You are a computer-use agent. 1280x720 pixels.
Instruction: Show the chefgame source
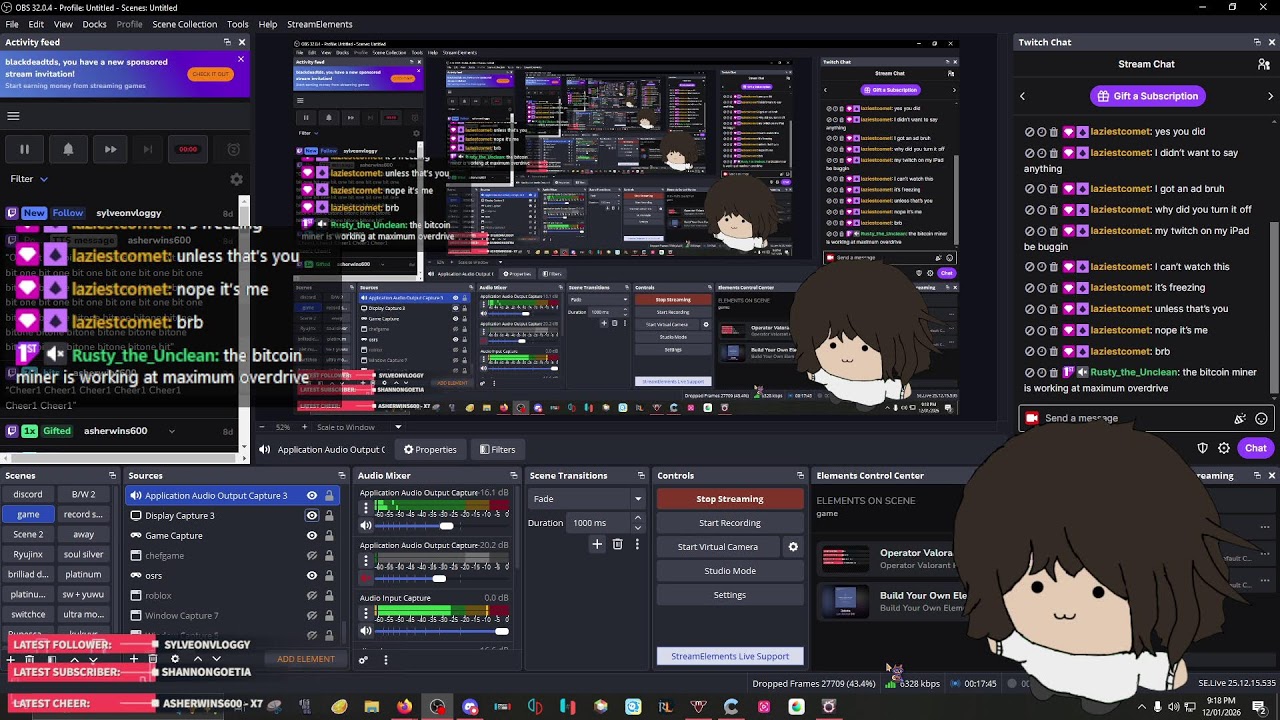click(x=312, y=555)
